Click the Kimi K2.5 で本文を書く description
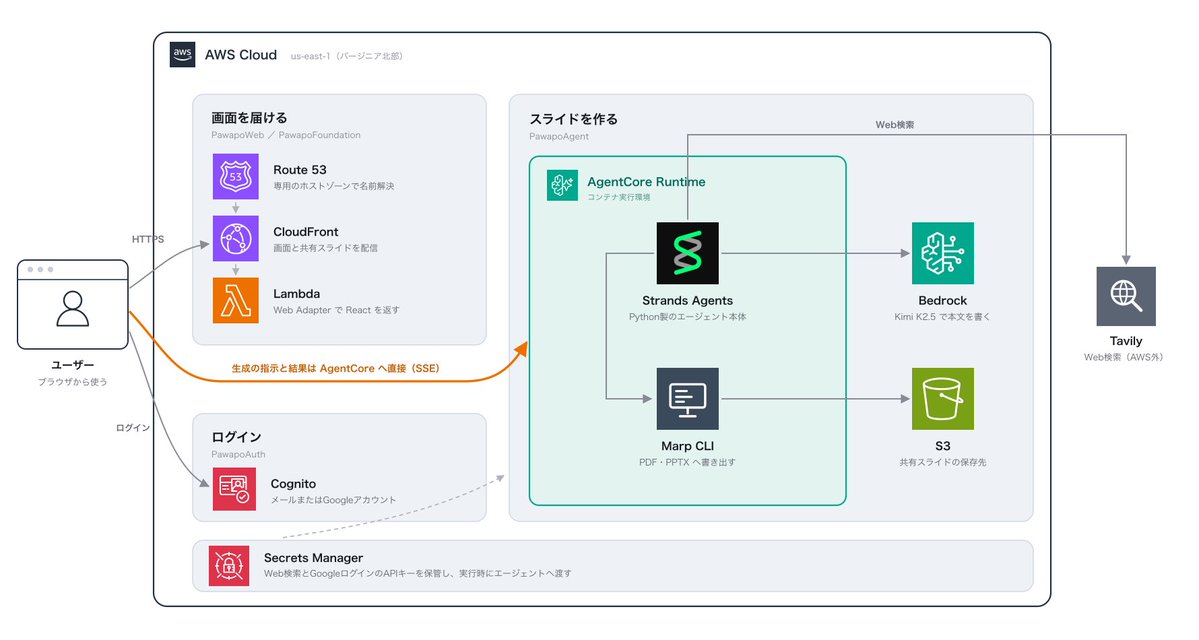 (x=943, y=317)
